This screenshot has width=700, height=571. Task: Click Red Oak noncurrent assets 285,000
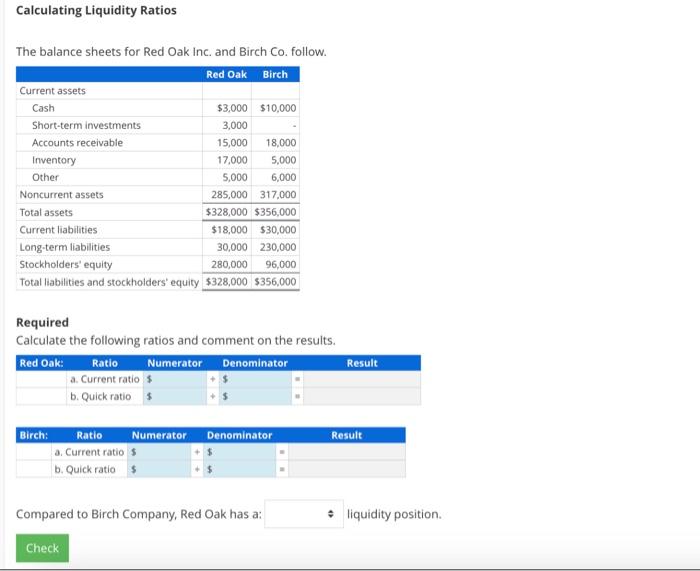coord(229,195)
